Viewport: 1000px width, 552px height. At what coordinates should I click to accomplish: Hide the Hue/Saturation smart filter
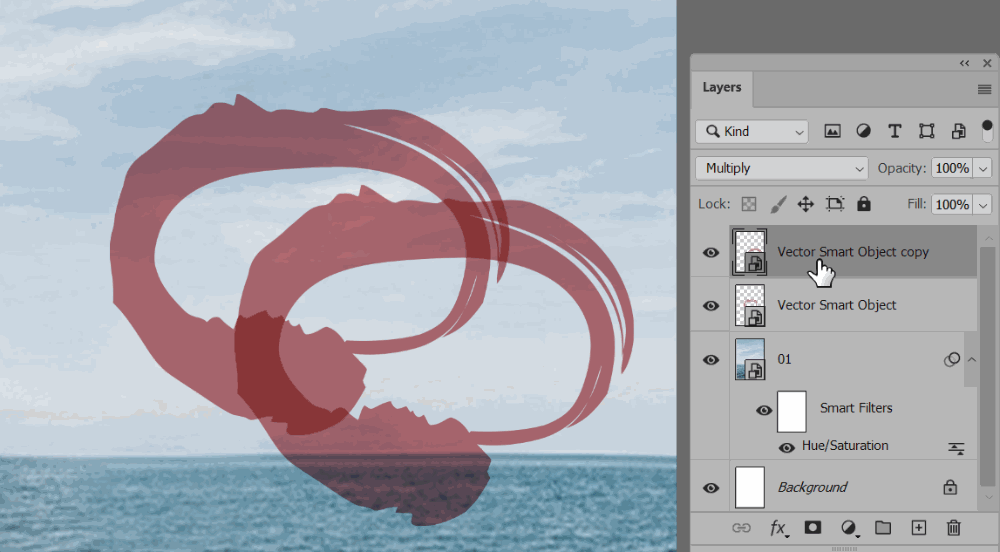click(x=786, y=447)
